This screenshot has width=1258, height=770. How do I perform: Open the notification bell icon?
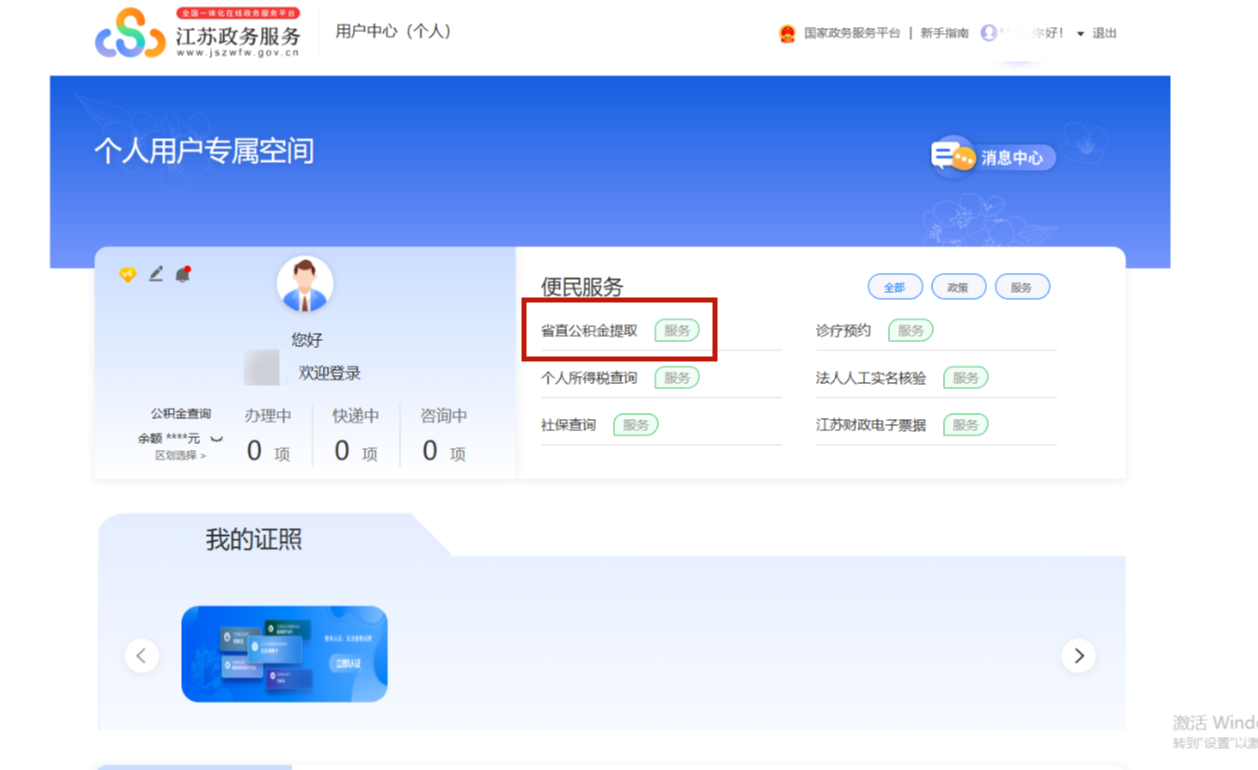[x=183, y=274]
